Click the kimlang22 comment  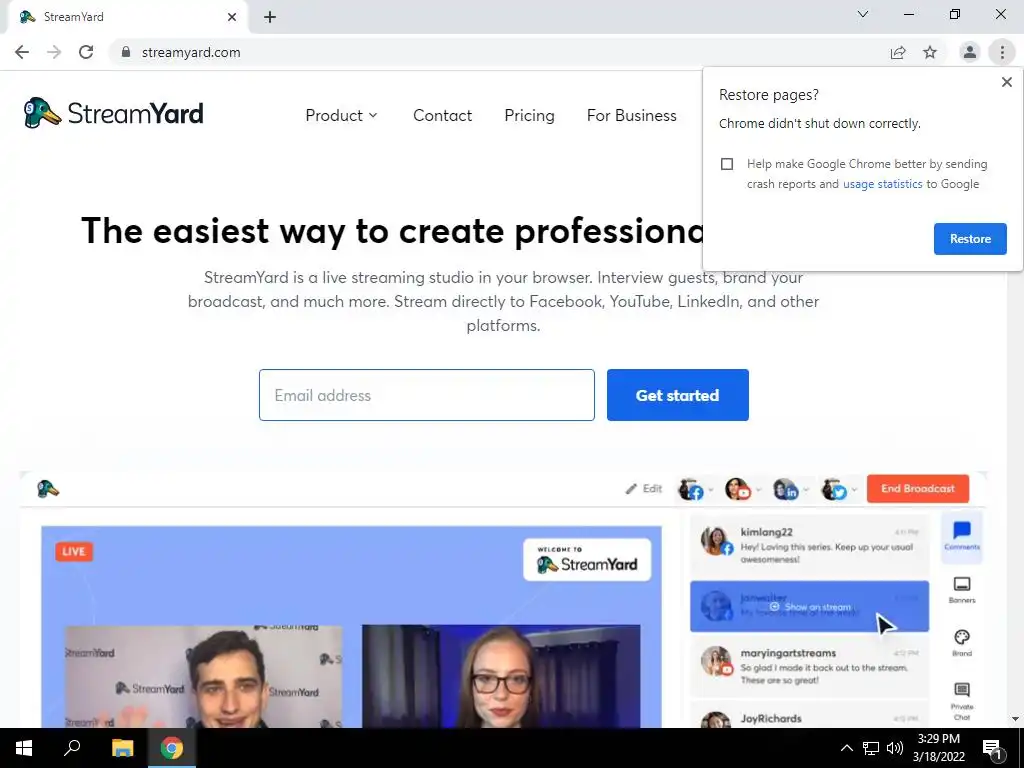pyautogui.click(x=810, y=545)
